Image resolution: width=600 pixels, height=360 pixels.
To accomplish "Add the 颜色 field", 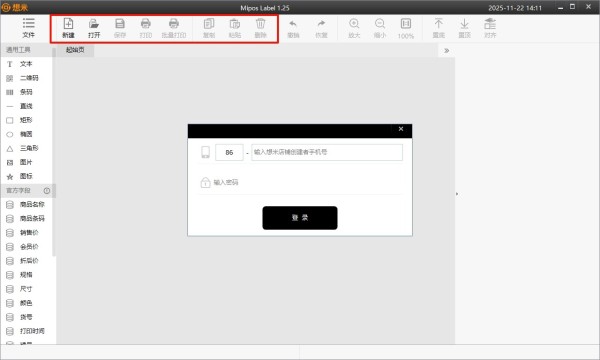I will click(x=27, y=303).
